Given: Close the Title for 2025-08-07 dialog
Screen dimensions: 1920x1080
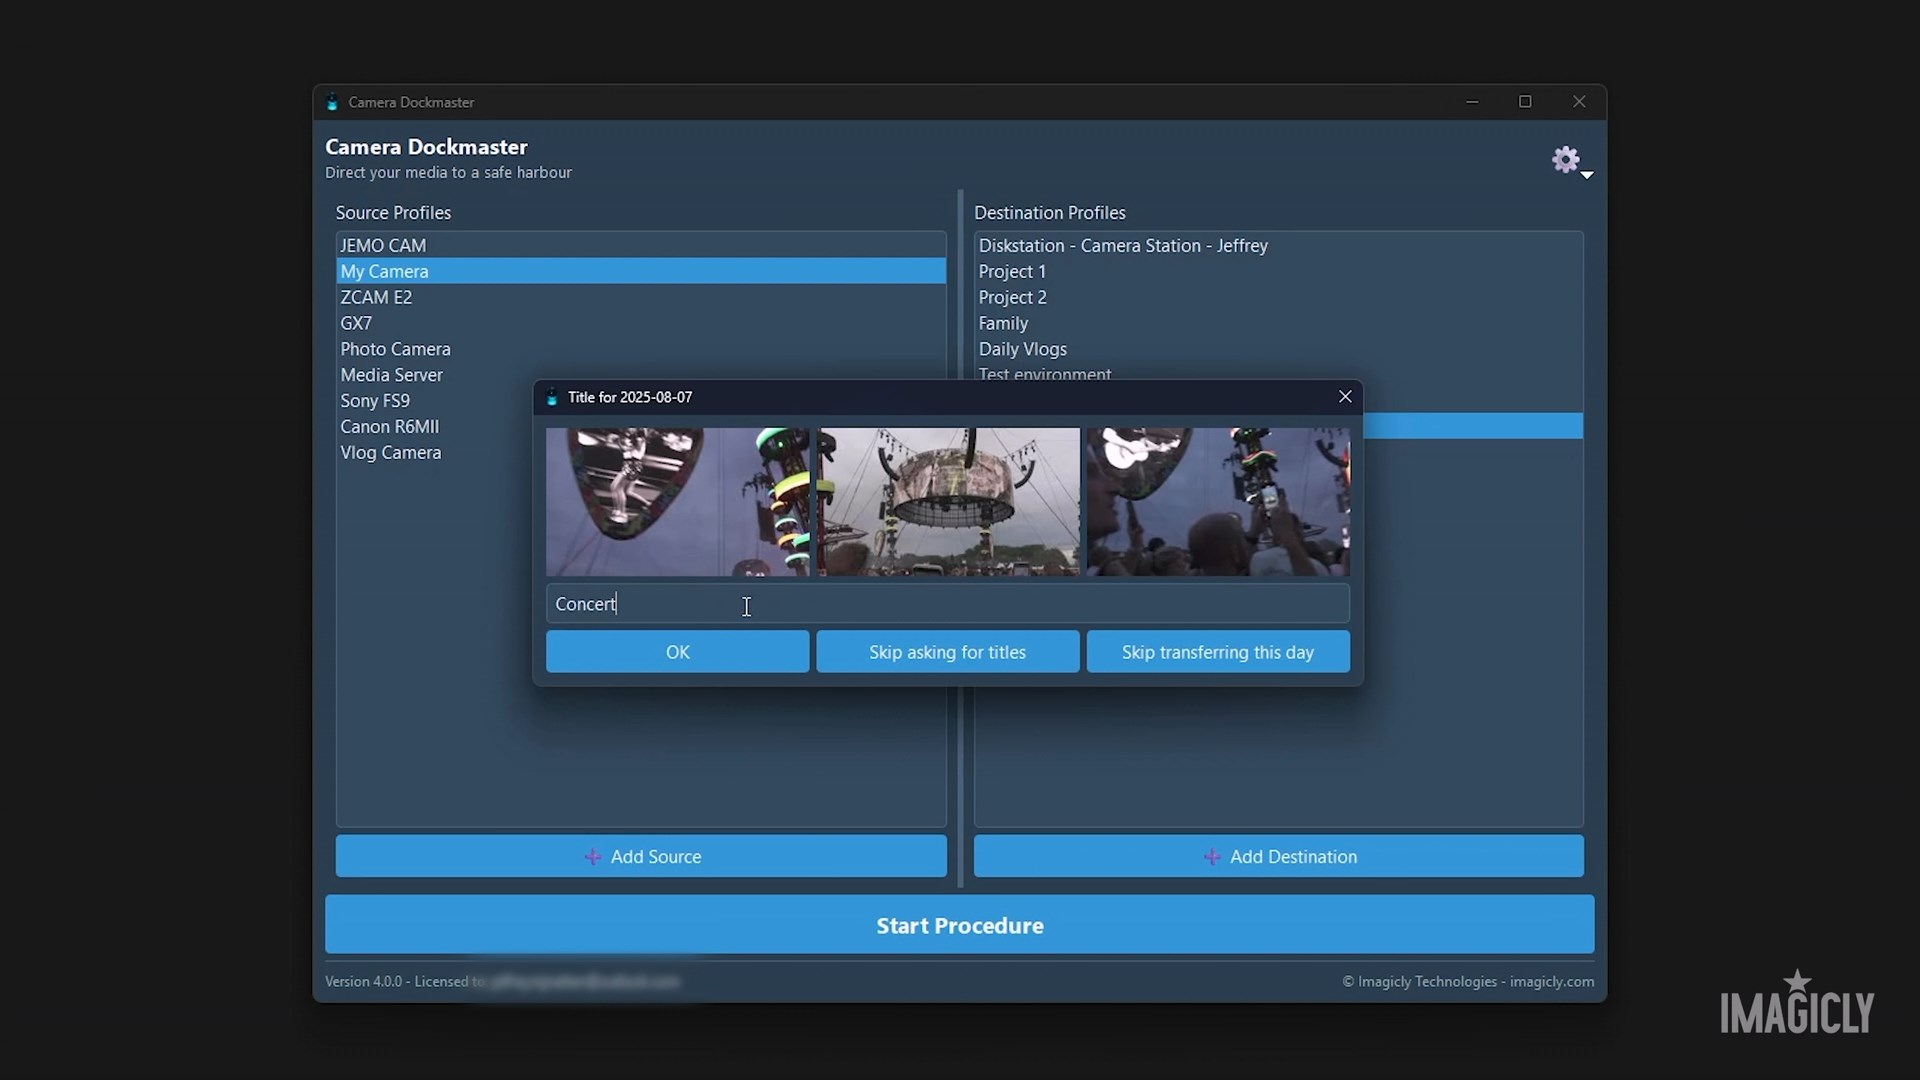Looking at the screenshot, I should [x=1345, y=397].
